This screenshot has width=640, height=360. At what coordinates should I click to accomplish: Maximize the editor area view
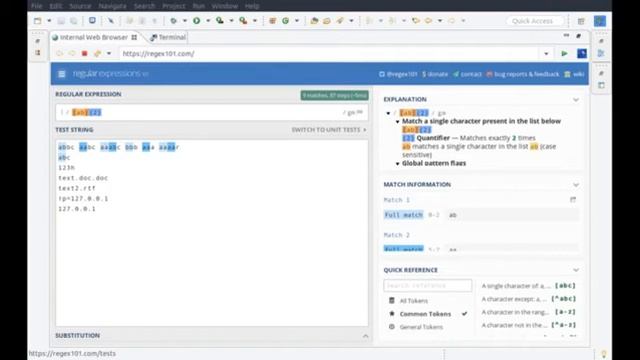click(x=578, y=36)
